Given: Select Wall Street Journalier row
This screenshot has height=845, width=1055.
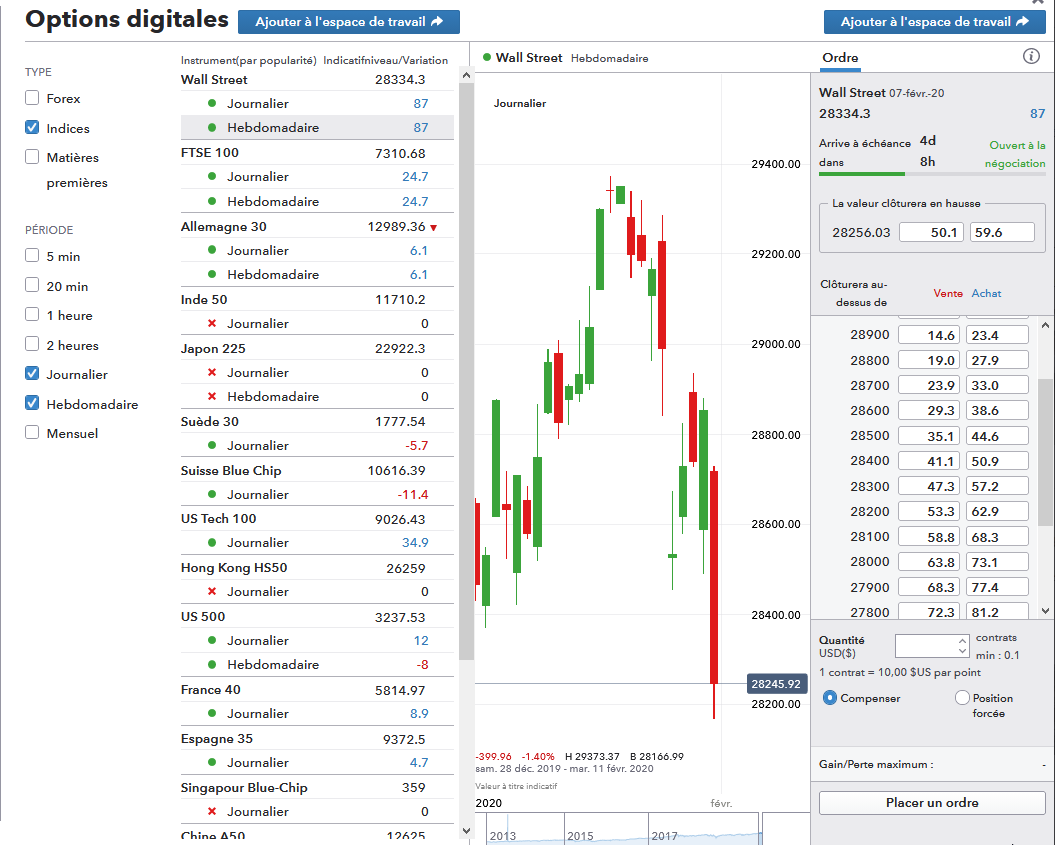Looking at the screenshot, I should pyautogui.click(x=317, y=104).
